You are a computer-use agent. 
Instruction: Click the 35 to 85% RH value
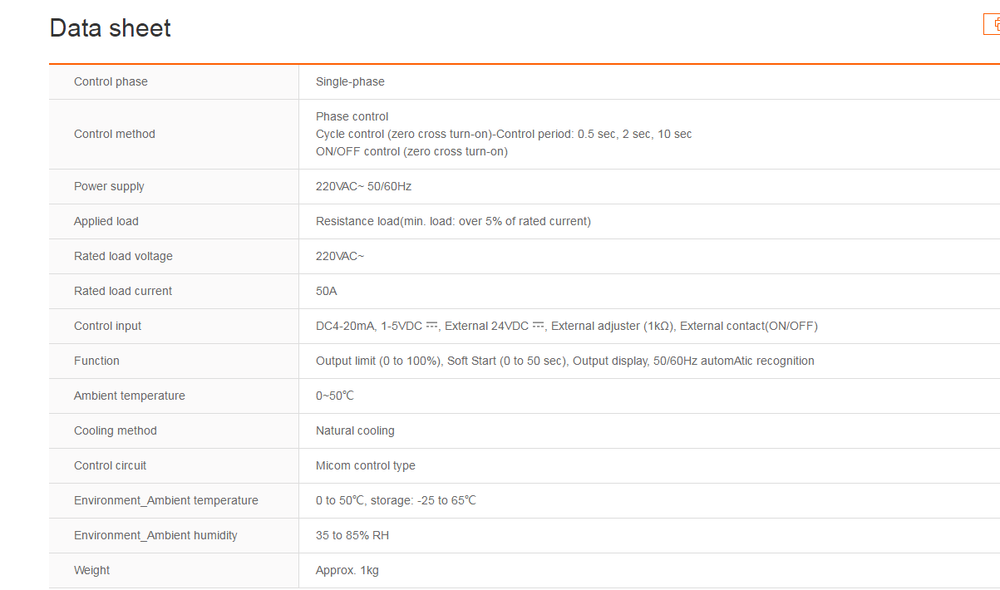pyautogui.click(x=352, y=536)
